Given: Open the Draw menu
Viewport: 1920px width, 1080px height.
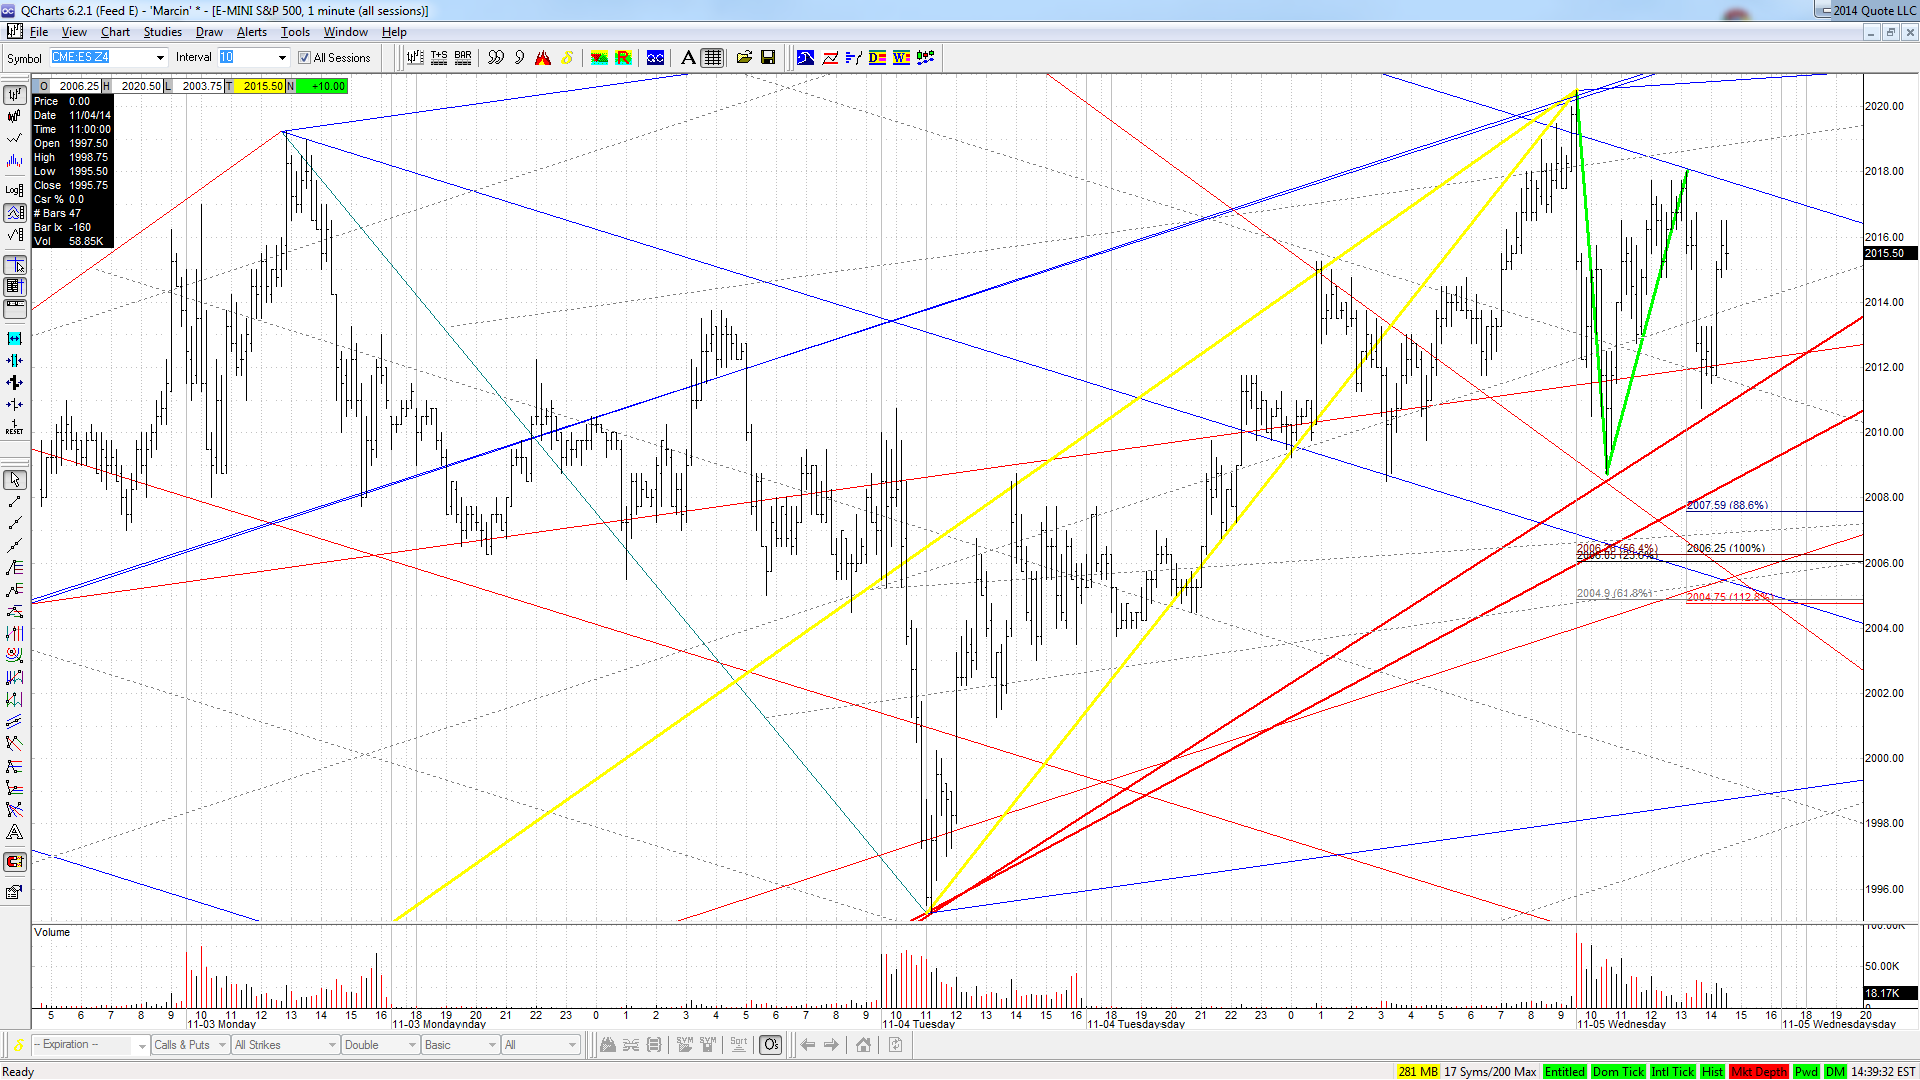Looking at the screenshot, I should pyautogui.click(x=209, y=32).
